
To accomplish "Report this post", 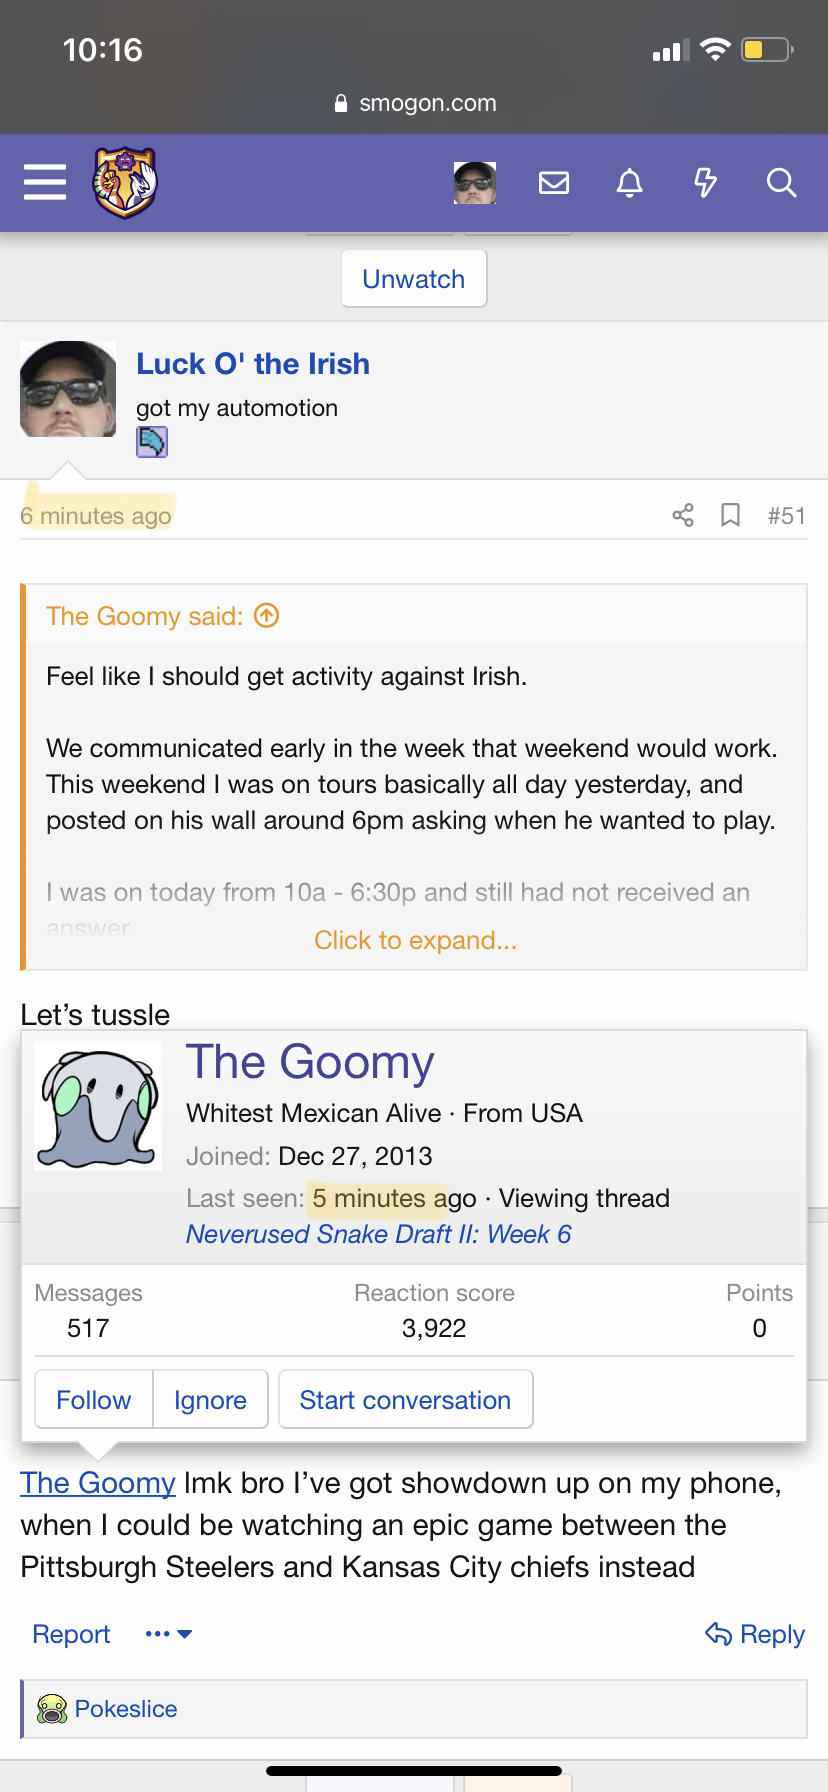I will pyautogui.click(x=71, y=1634).
